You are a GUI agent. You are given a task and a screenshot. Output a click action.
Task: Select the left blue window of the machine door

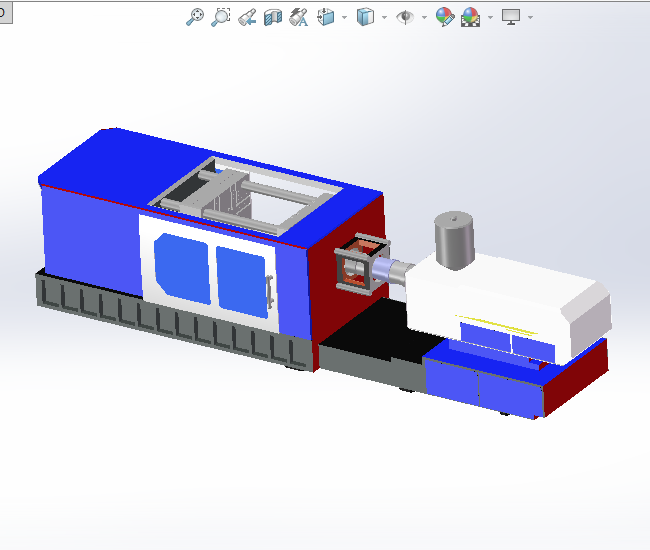[x=182, y=268]
